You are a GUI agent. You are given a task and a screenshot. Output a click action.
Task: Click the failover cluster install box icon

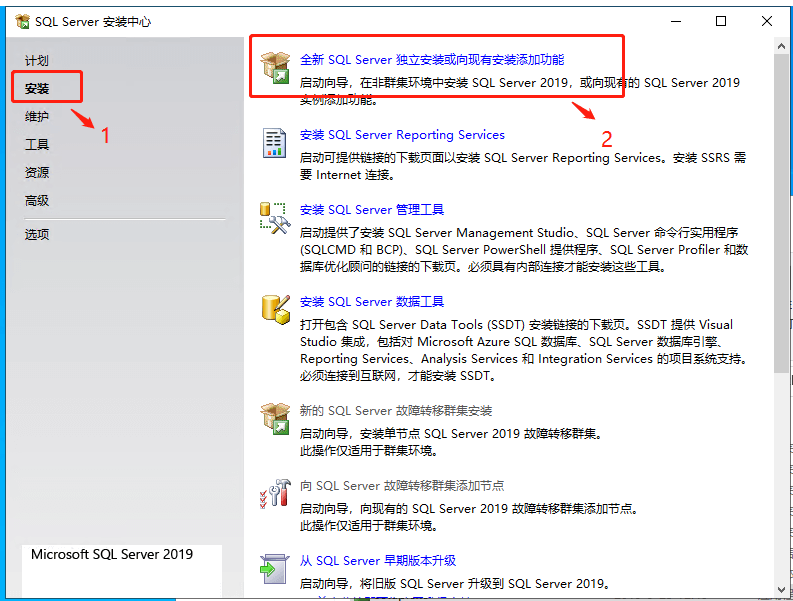click(275, 418)
